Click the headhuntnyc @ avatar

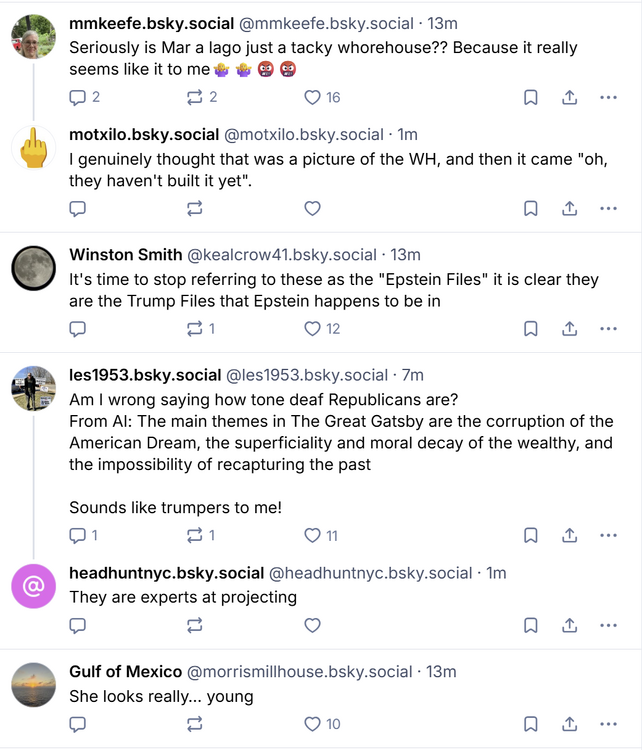click(x=33, y=586)
